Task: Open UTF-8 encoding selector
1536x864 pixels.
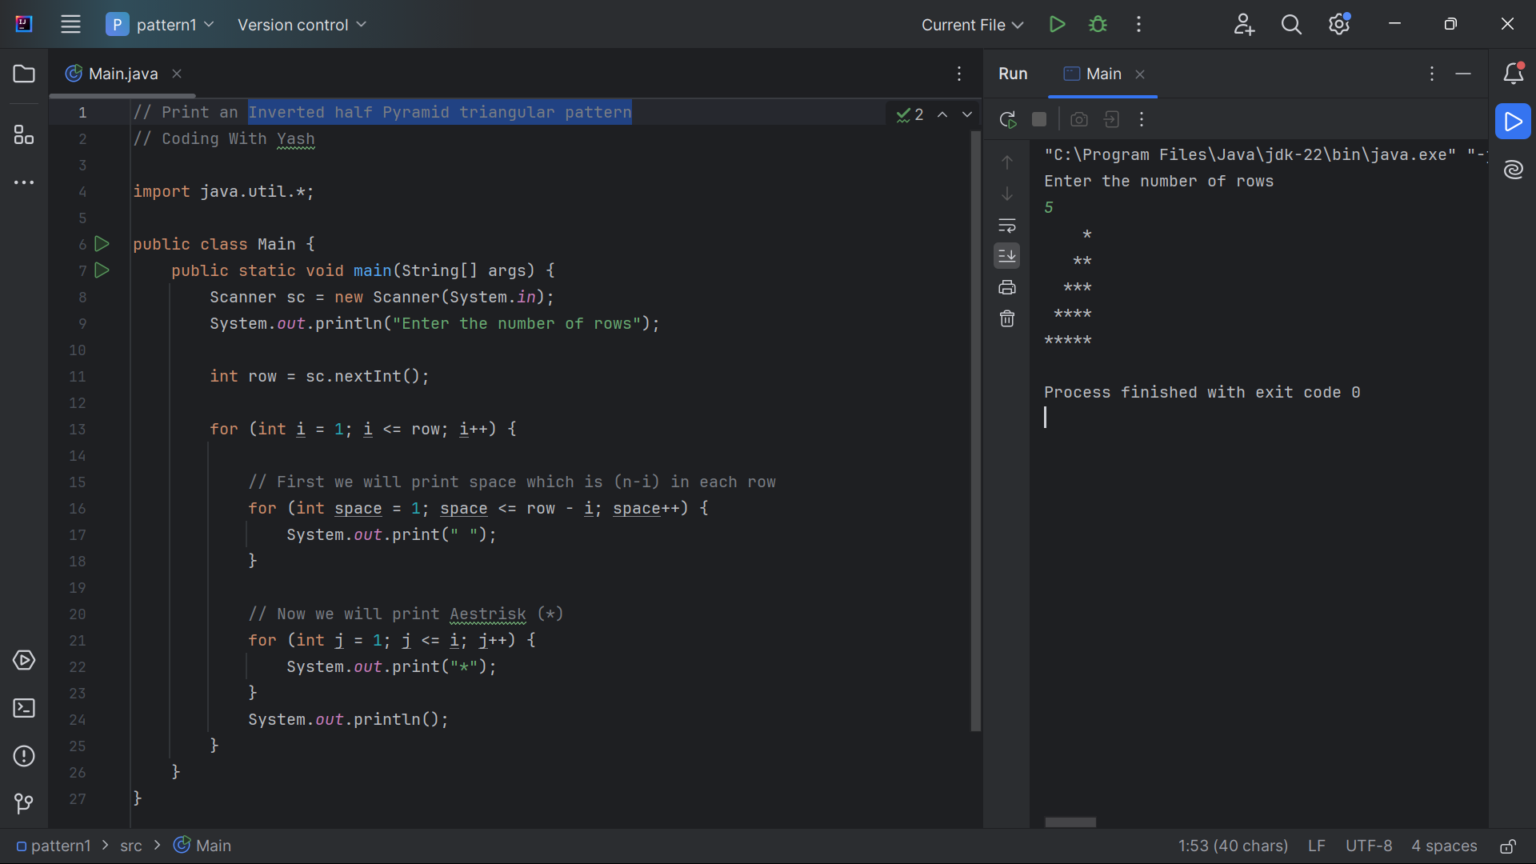Action: click(1369, 846)
